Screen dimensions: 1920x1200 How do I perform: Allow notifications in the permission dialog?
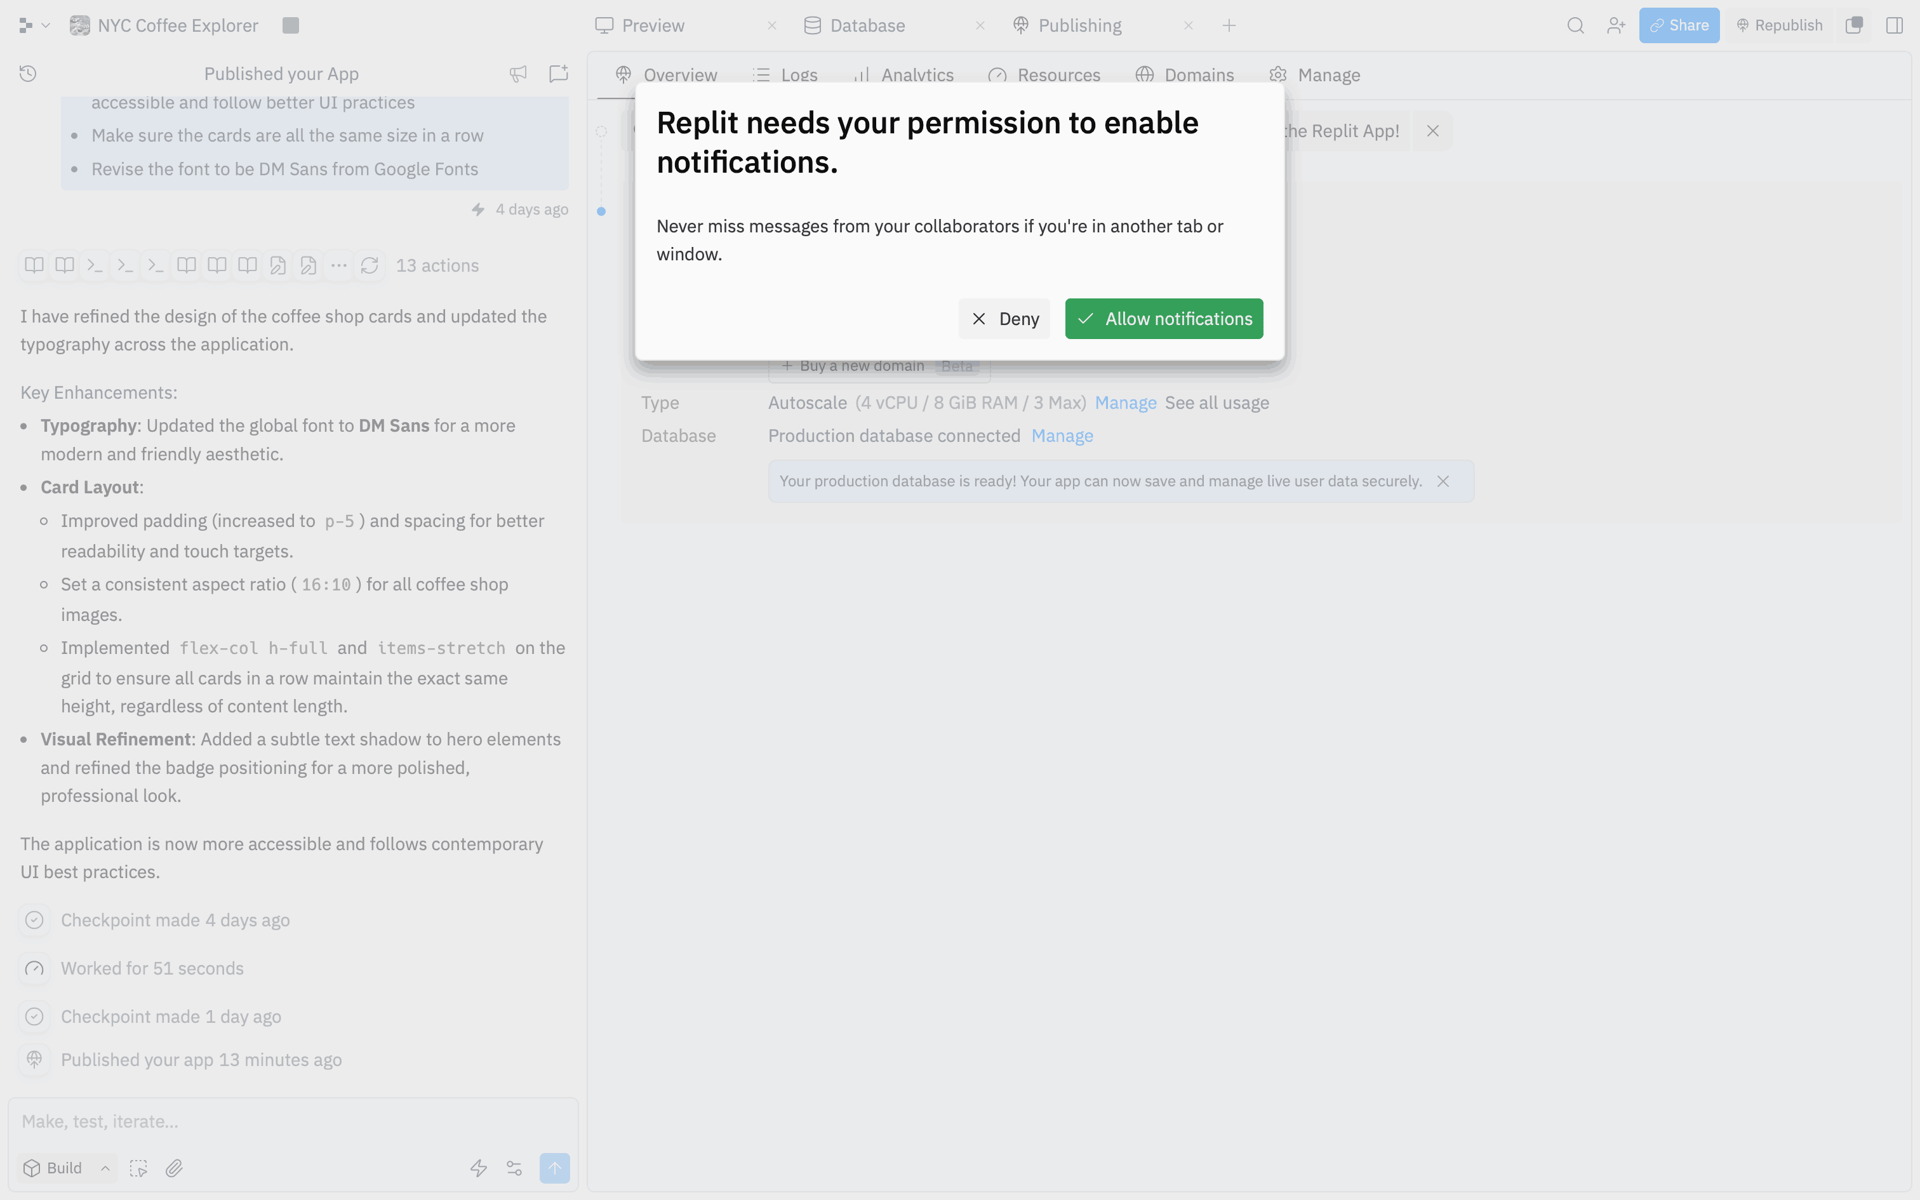pyautogui.click(x=1163, y=318)
